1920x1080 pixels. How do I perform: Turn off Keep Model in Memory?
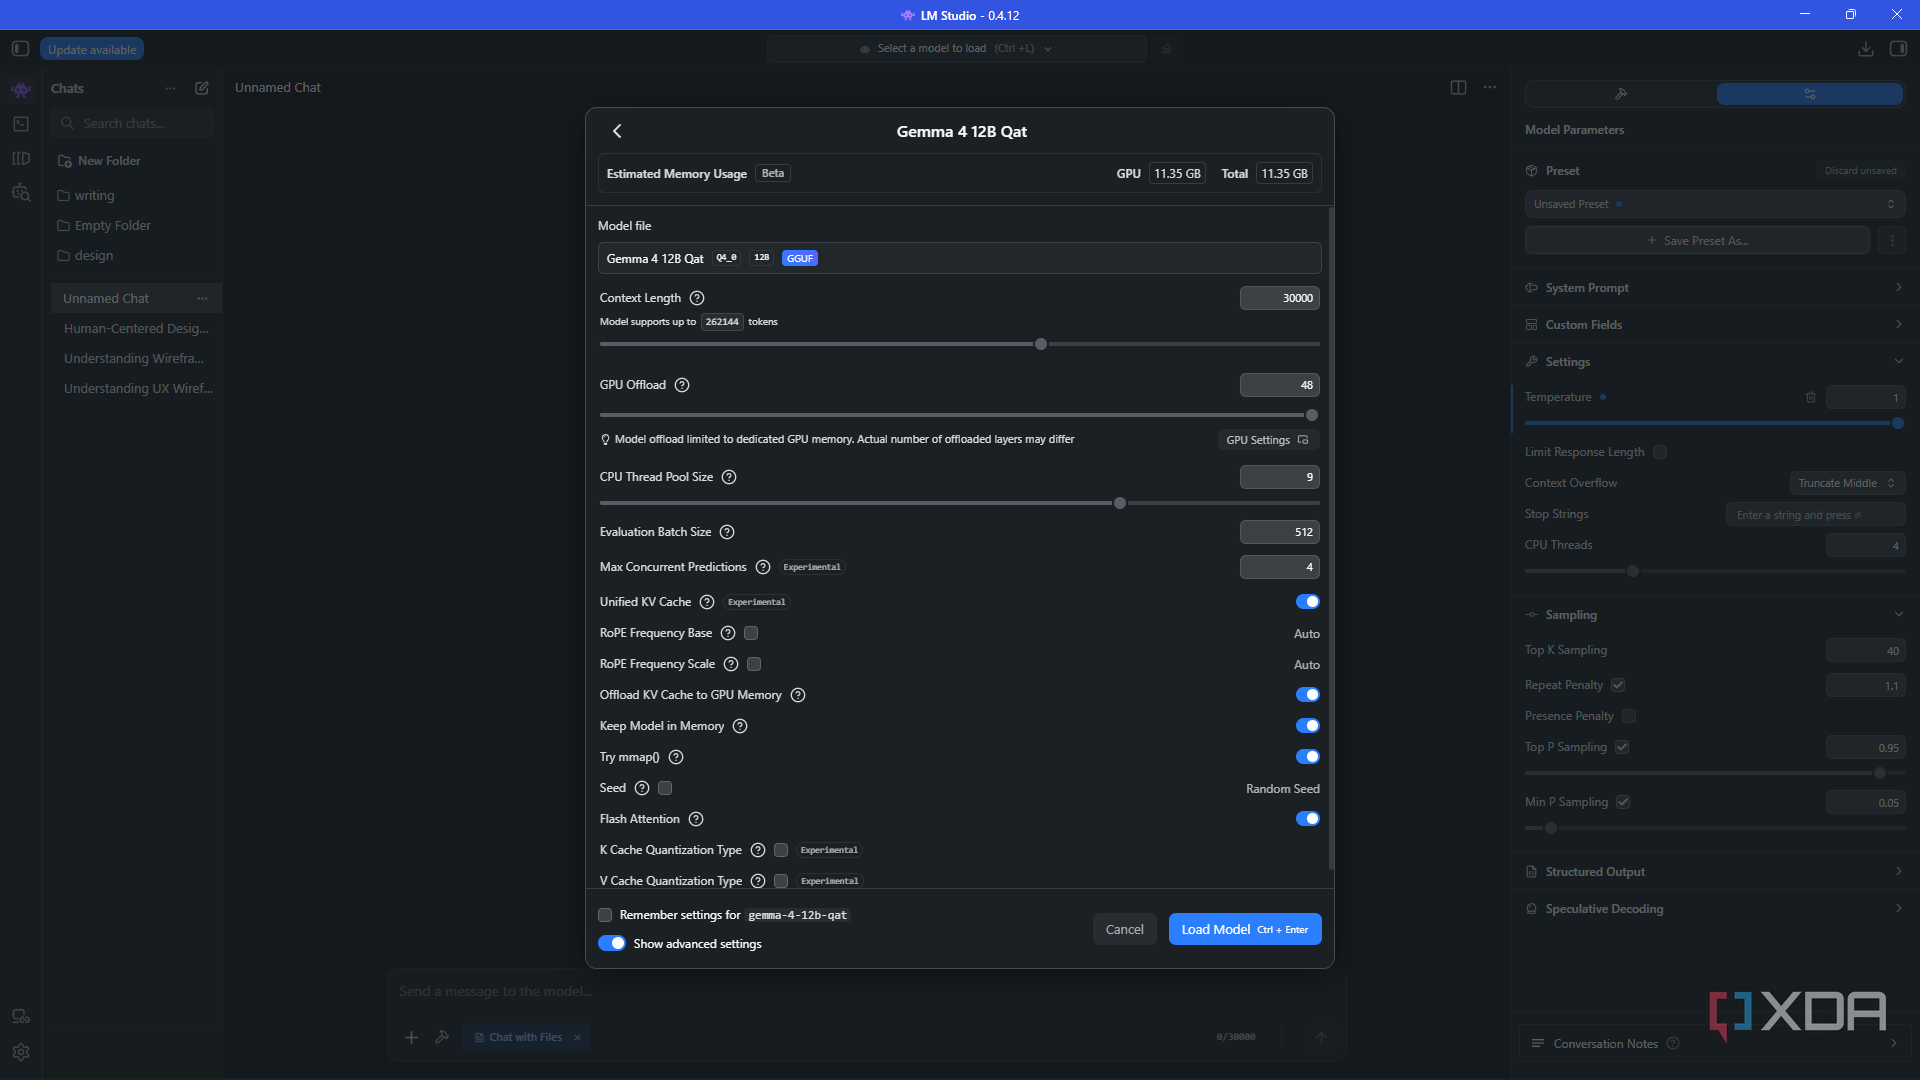pos(1308,726)
